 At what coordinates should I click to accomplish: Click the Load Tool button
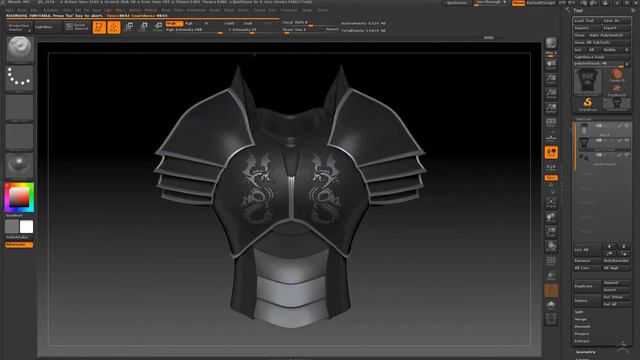point(587,20)
